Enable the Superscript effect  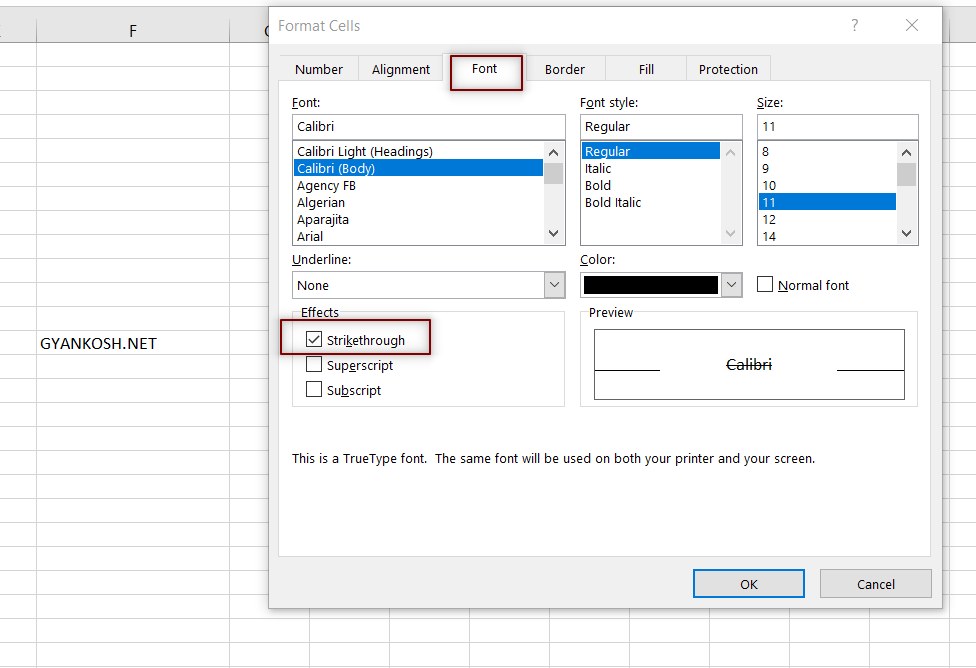click(x=313, y=365)
